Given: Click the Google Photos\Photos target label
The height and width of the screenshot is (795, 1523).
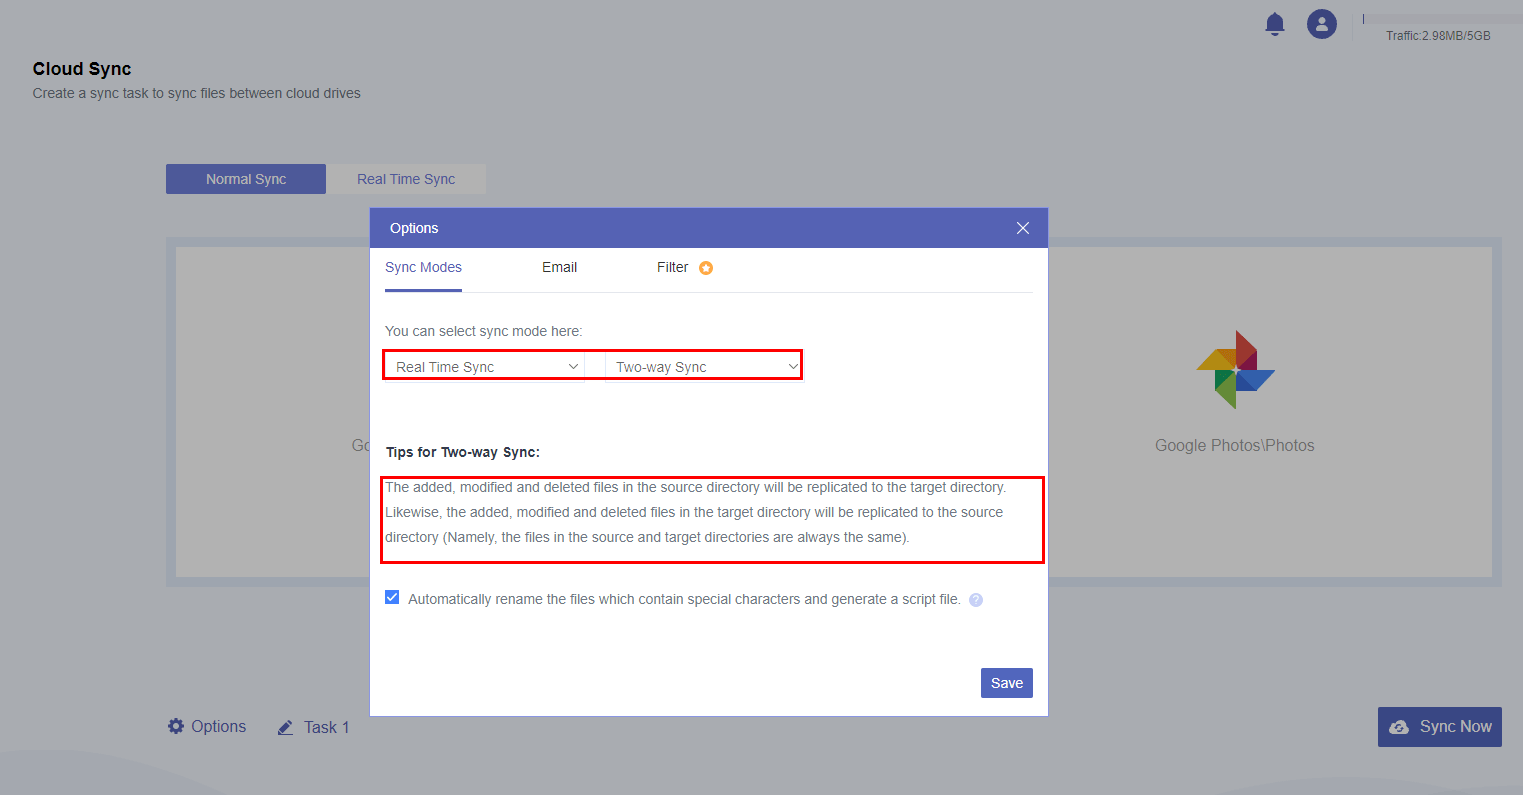Looking at the screenshot, I should [1235, 446].
